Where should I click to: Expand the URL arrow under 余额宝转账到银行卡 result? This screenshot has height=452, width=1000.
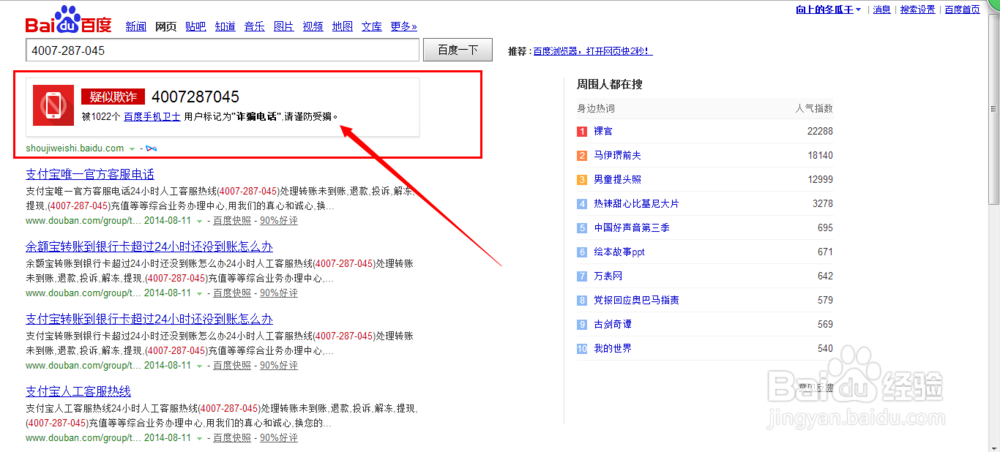pyautogui.click(x=200, y=293)
